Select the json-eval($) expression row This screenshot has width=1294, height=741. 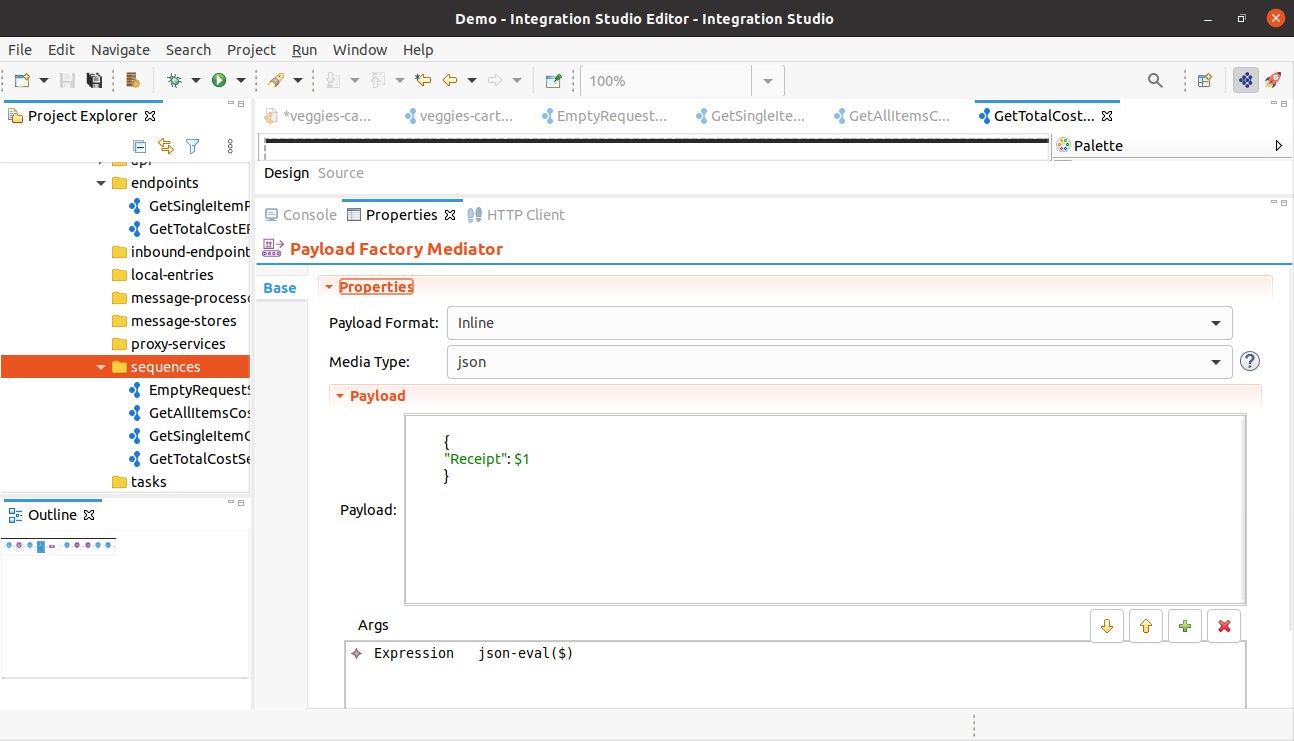[x=796, y=653]
